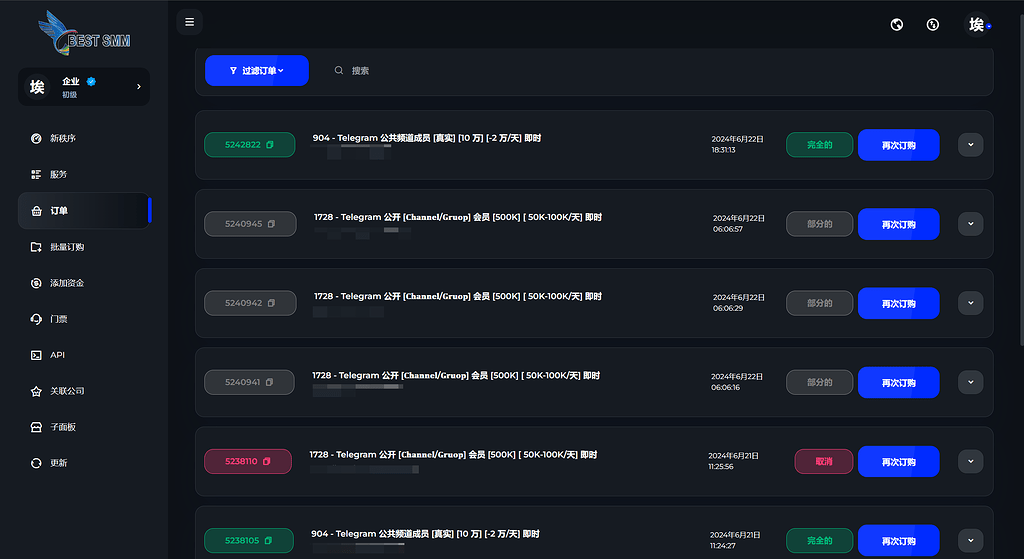Click the new order sidebar icon

pos(36,138)
